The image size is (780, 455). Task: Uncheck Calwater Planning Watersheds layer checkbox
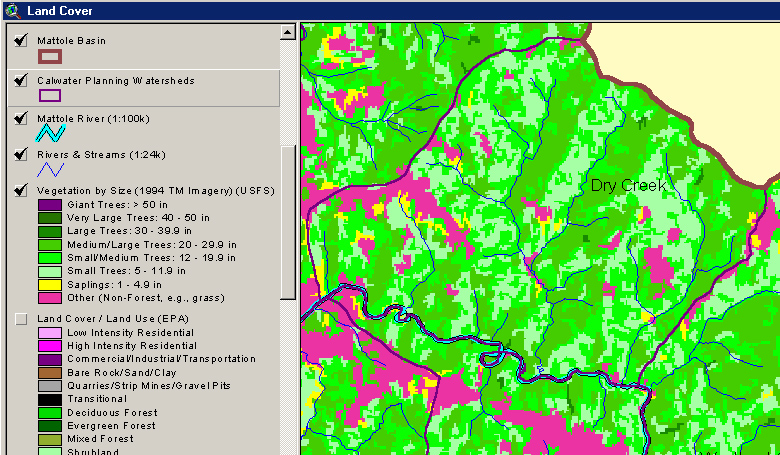pos(20,80)
